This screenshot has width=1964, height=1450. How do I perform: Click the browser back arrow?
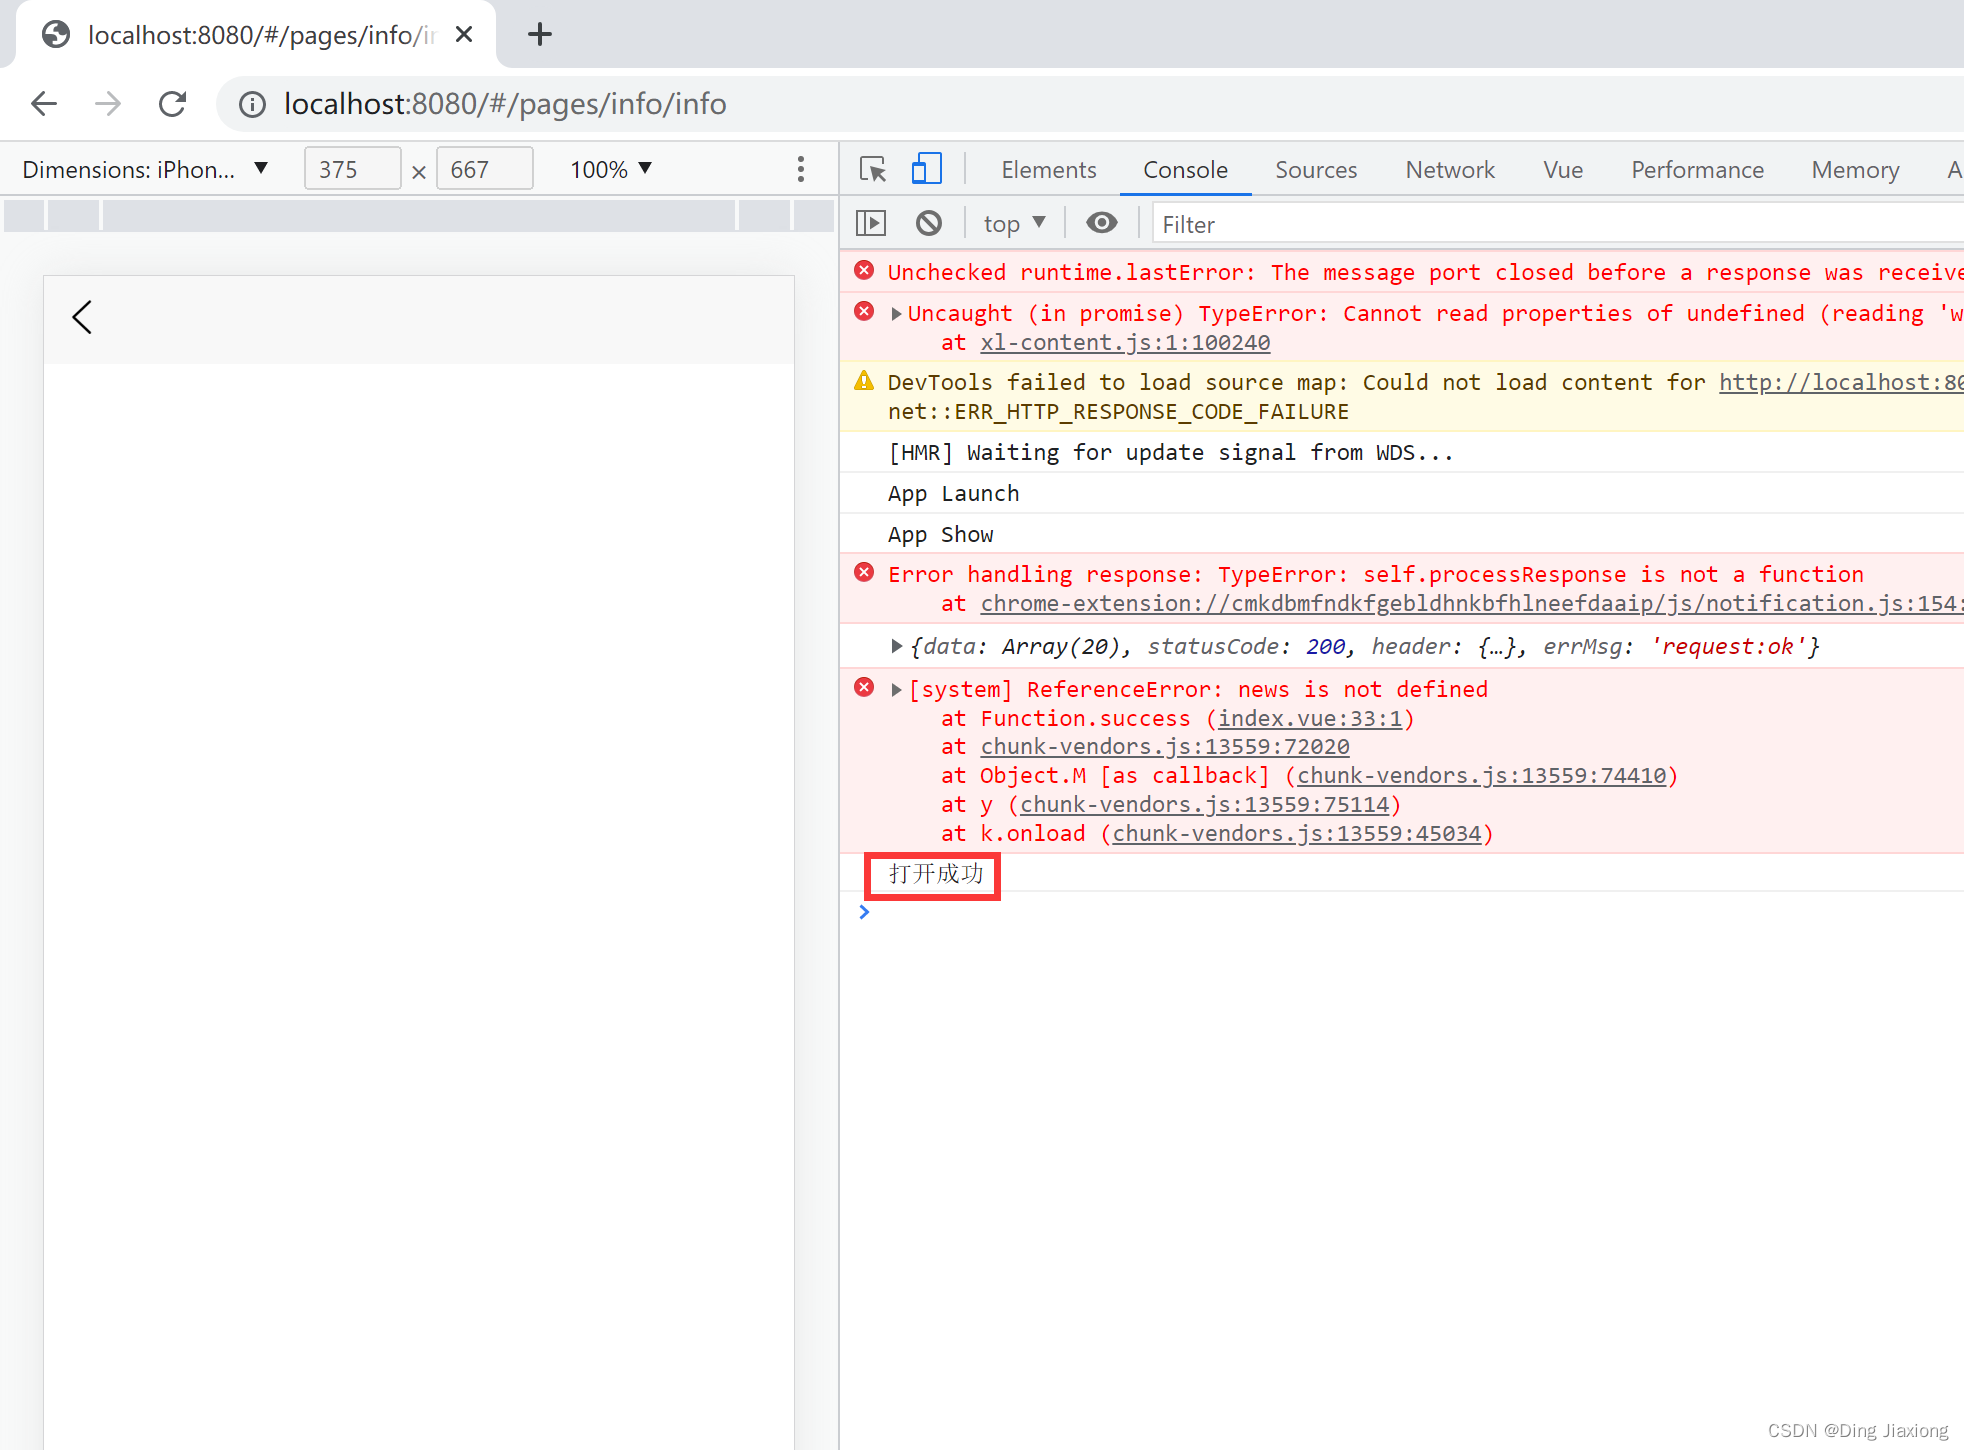point(44,104)
